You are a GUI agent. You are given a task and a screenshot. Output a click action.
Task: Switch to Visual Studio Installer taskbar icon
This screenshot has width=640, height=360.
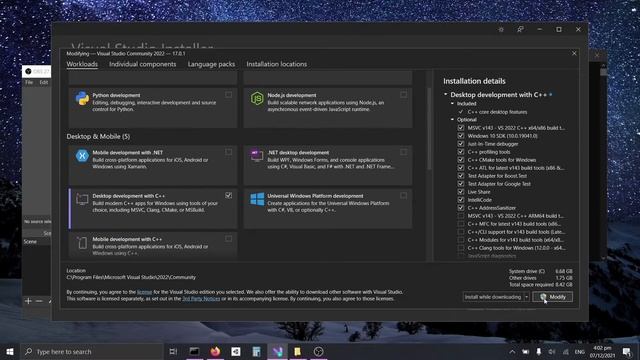(x=277, y=351)
